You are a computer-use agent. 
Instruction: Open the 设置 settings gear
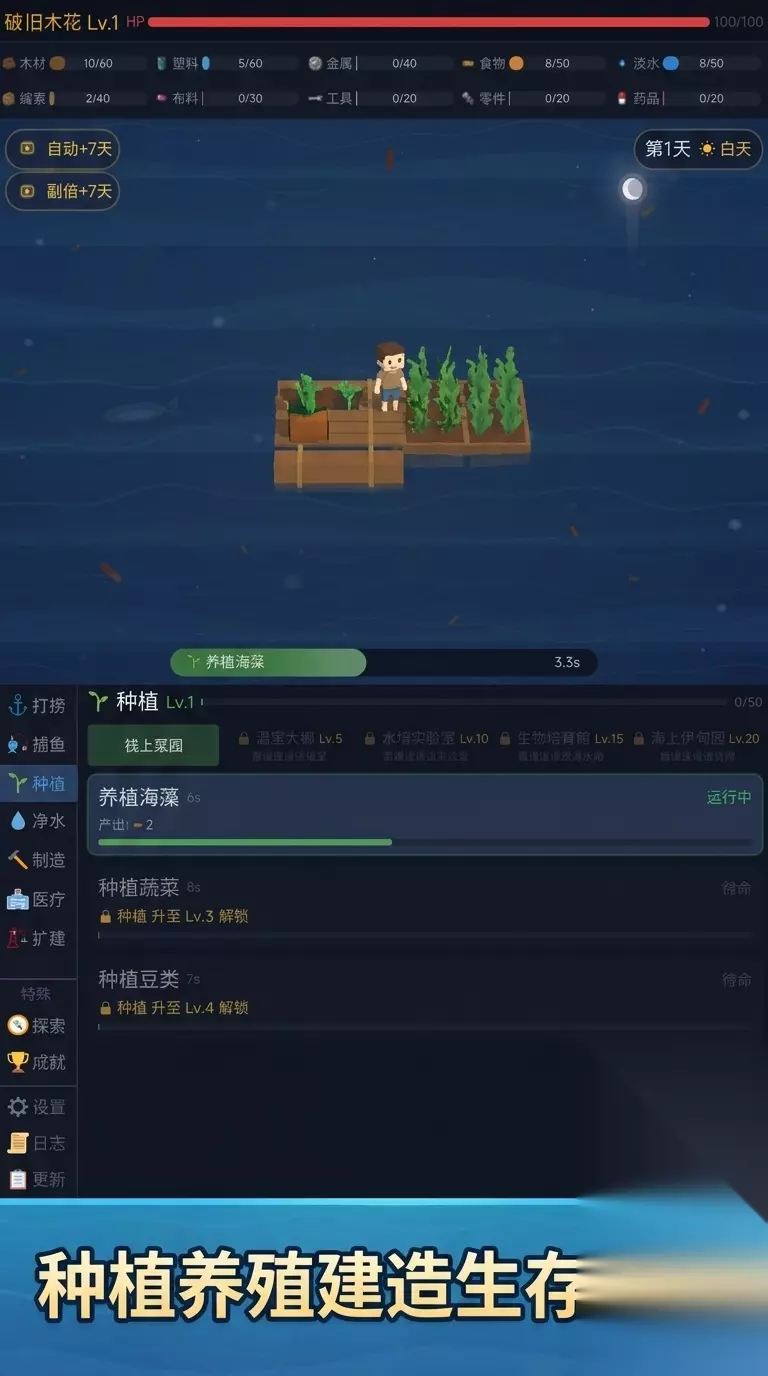tap(38, 1107)
